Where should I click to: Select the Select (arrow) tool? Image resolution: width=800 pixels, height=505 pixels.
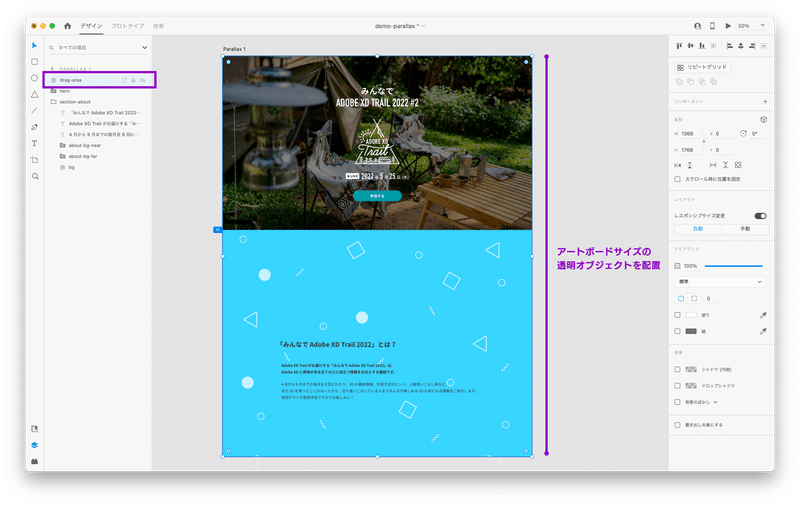pos(34,45)
